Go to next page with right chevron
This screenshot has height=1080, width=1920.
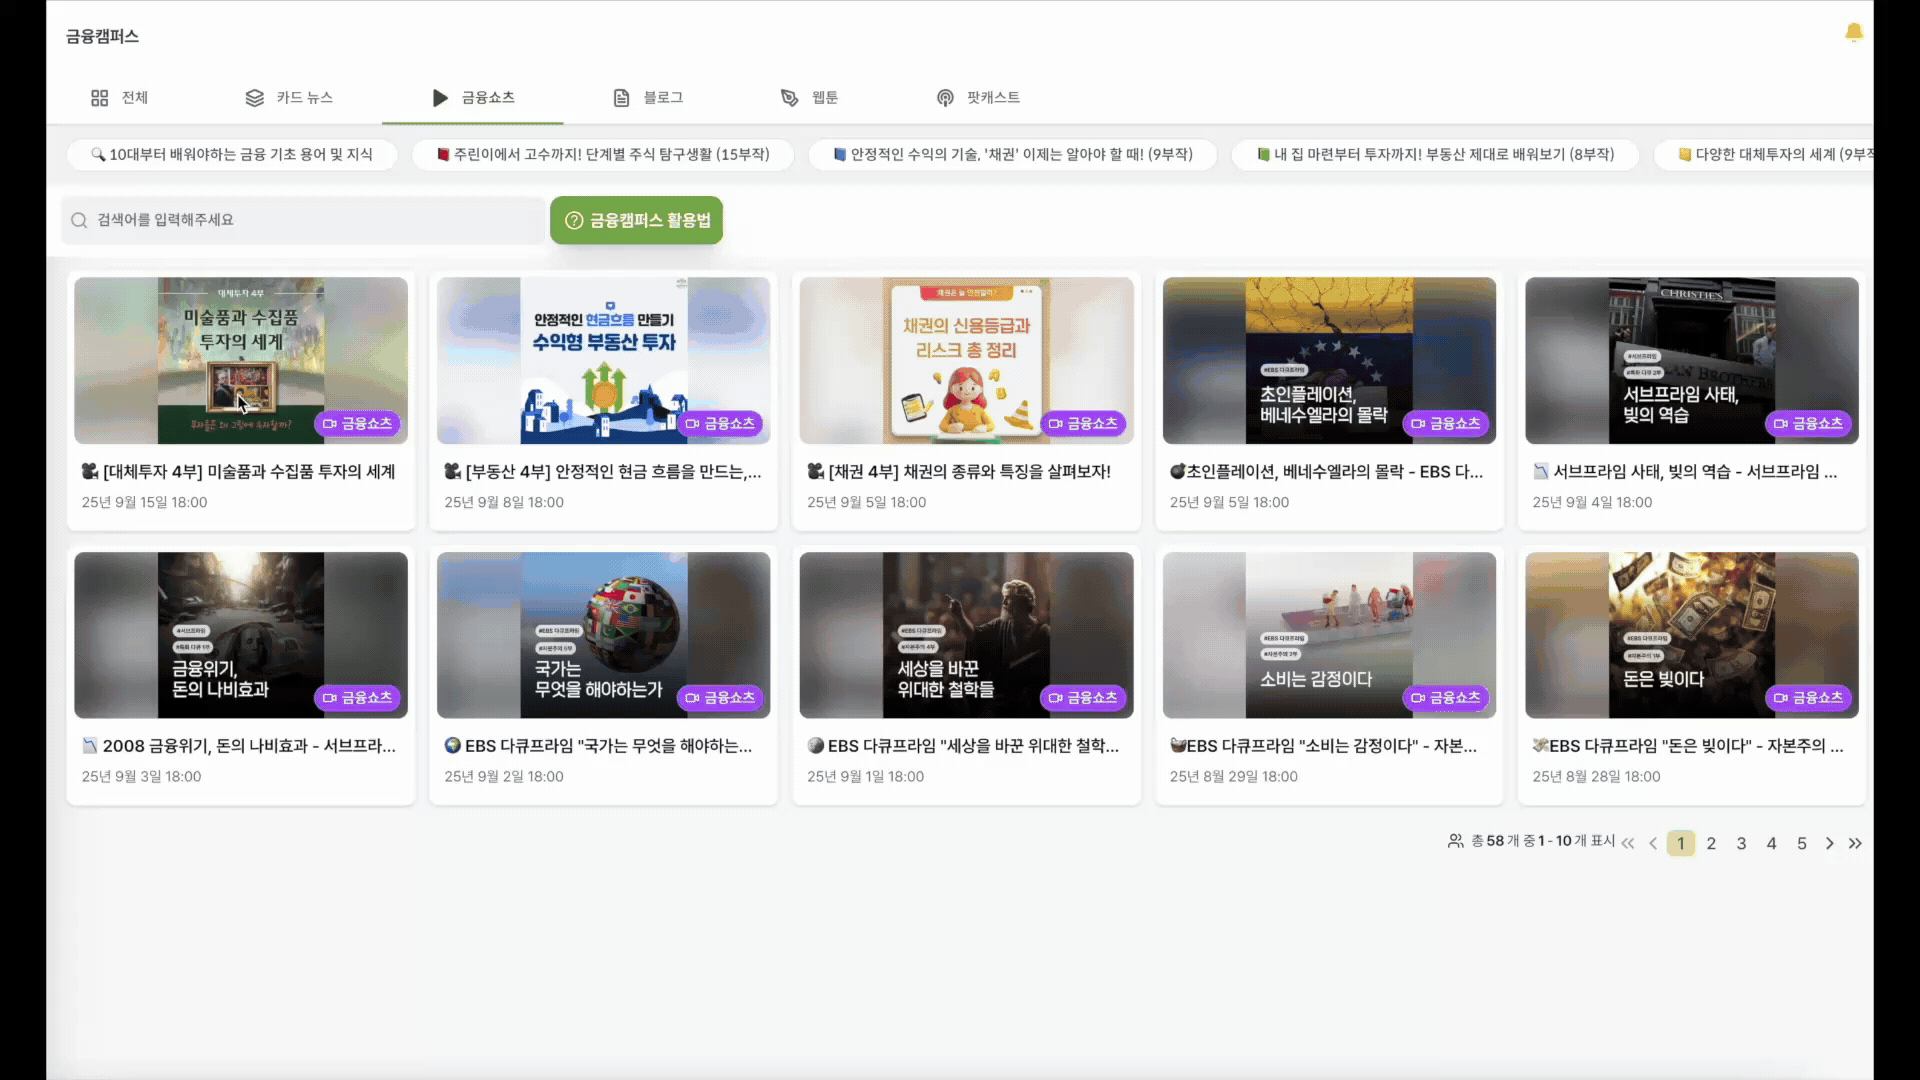click(x=1829, y=843)
